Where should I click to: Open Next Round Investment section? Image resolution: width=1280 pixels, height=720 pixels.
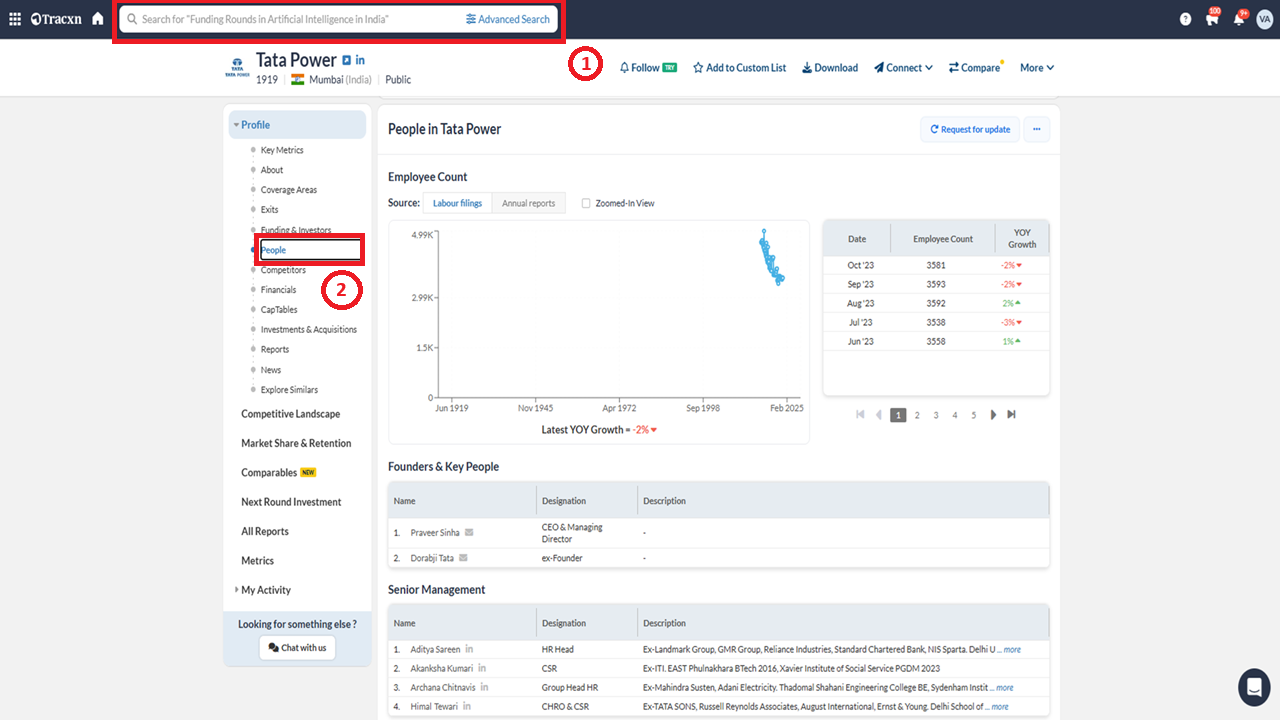291,502
